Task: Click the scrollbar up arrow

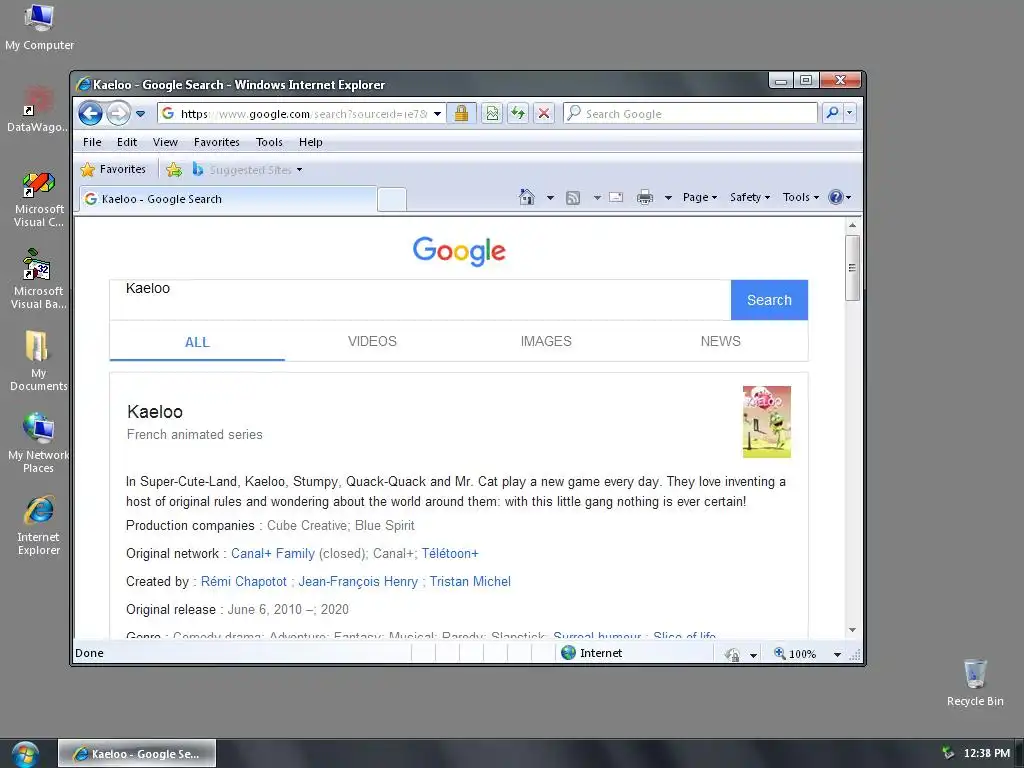Action: coord(852,225)
